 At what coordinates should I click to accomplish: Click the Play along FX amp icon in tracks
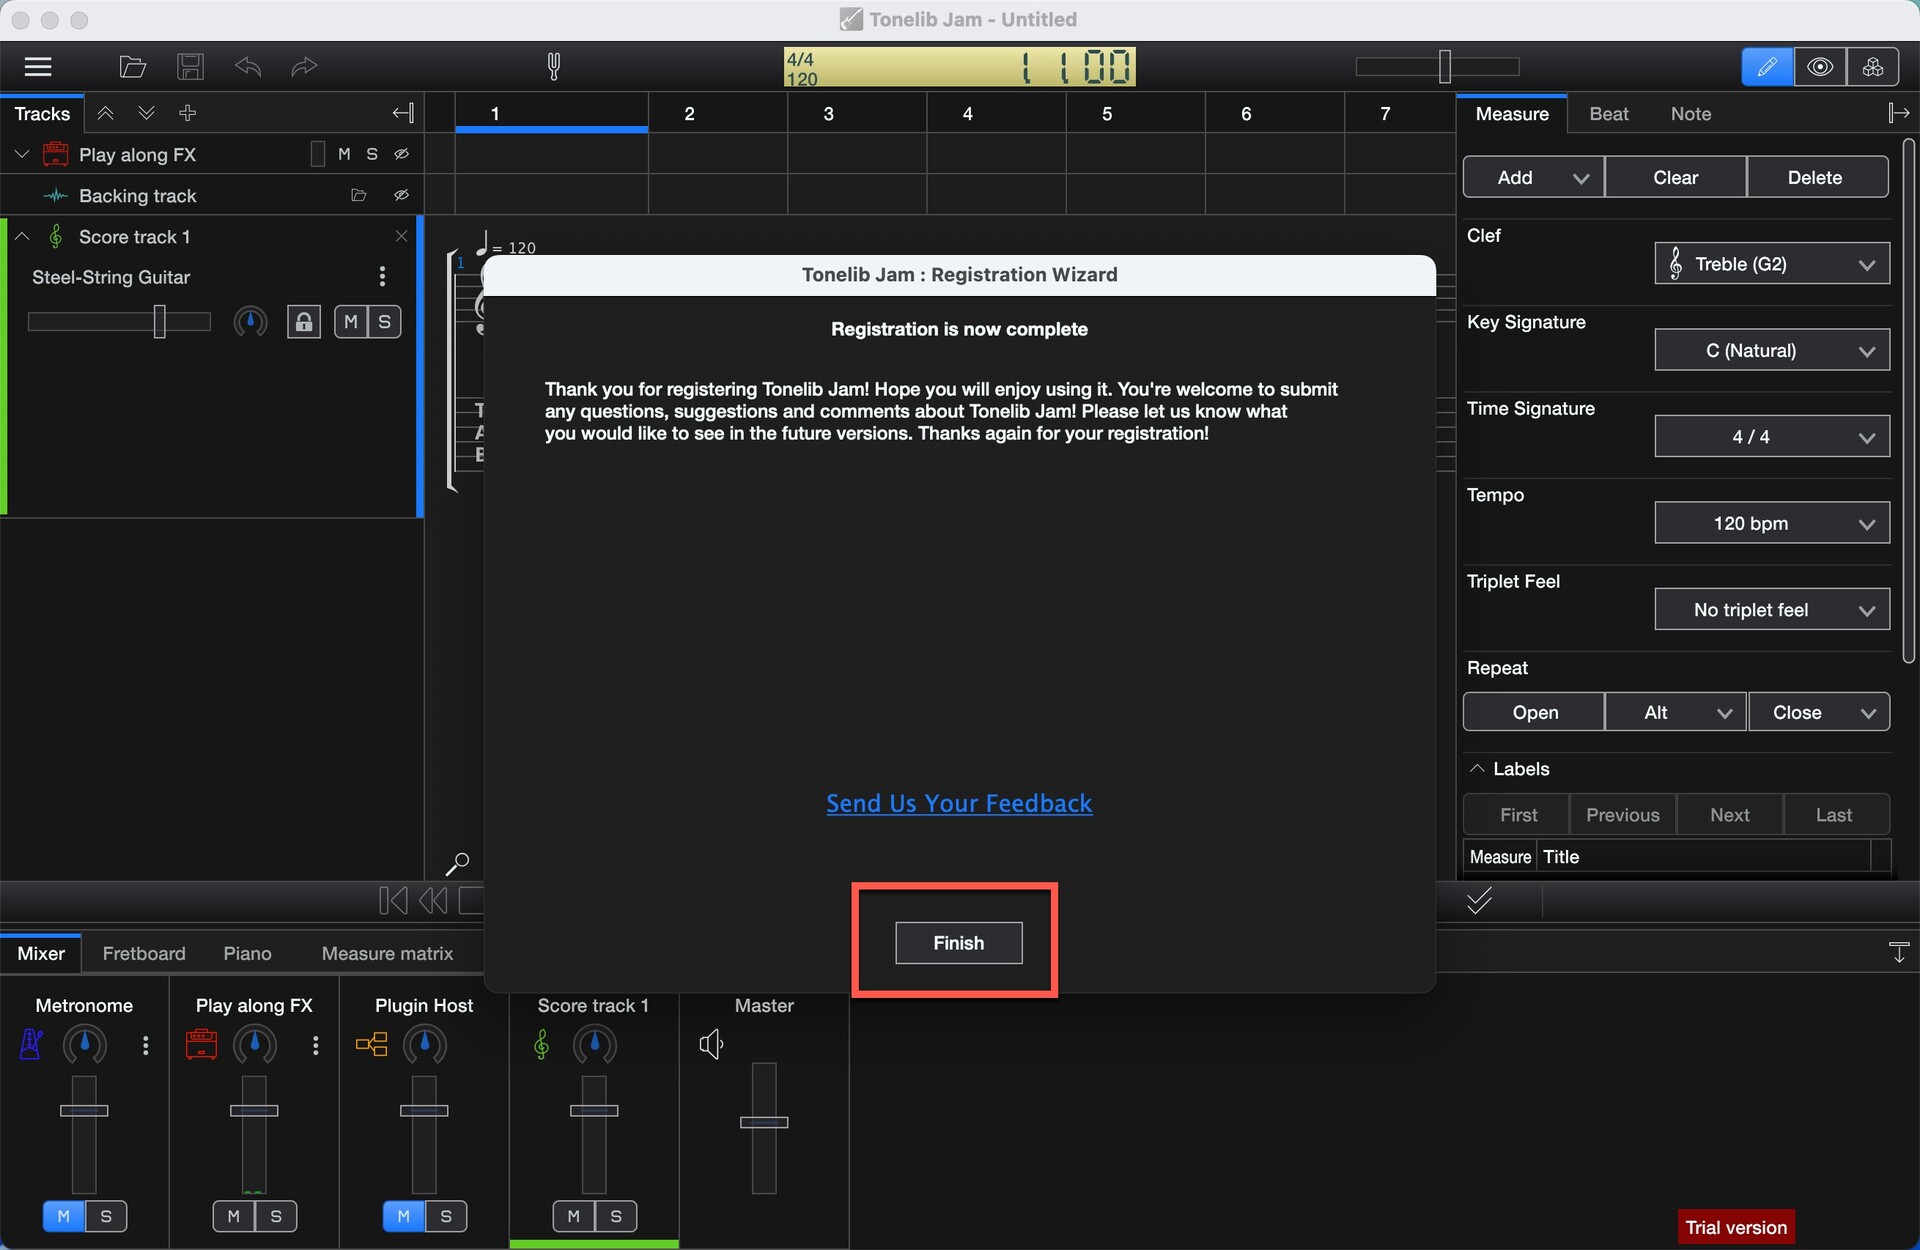(x=56, y=154)
